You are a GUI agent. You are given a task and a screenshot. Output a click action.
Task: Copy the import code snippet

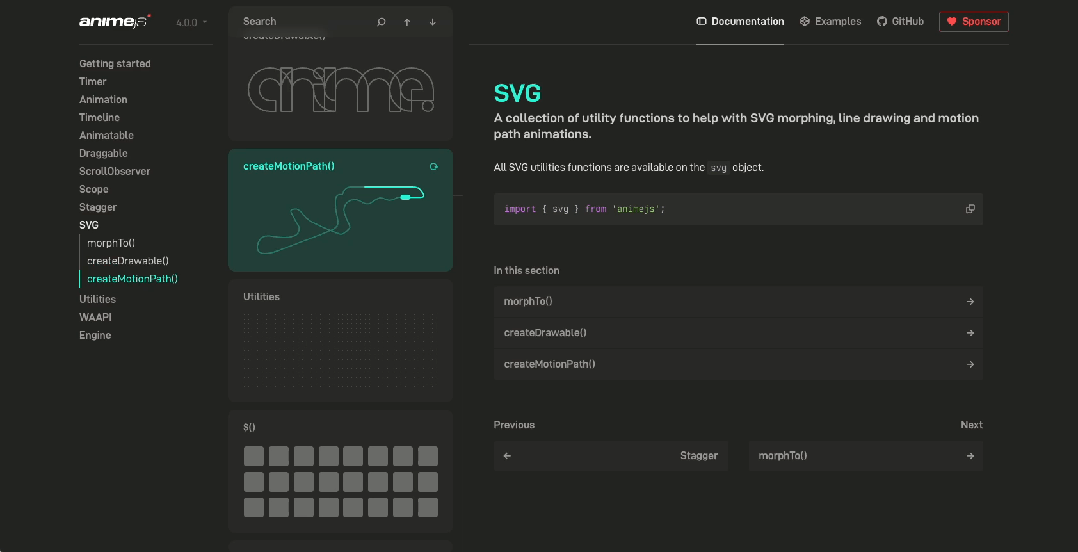tap(970, 209)
